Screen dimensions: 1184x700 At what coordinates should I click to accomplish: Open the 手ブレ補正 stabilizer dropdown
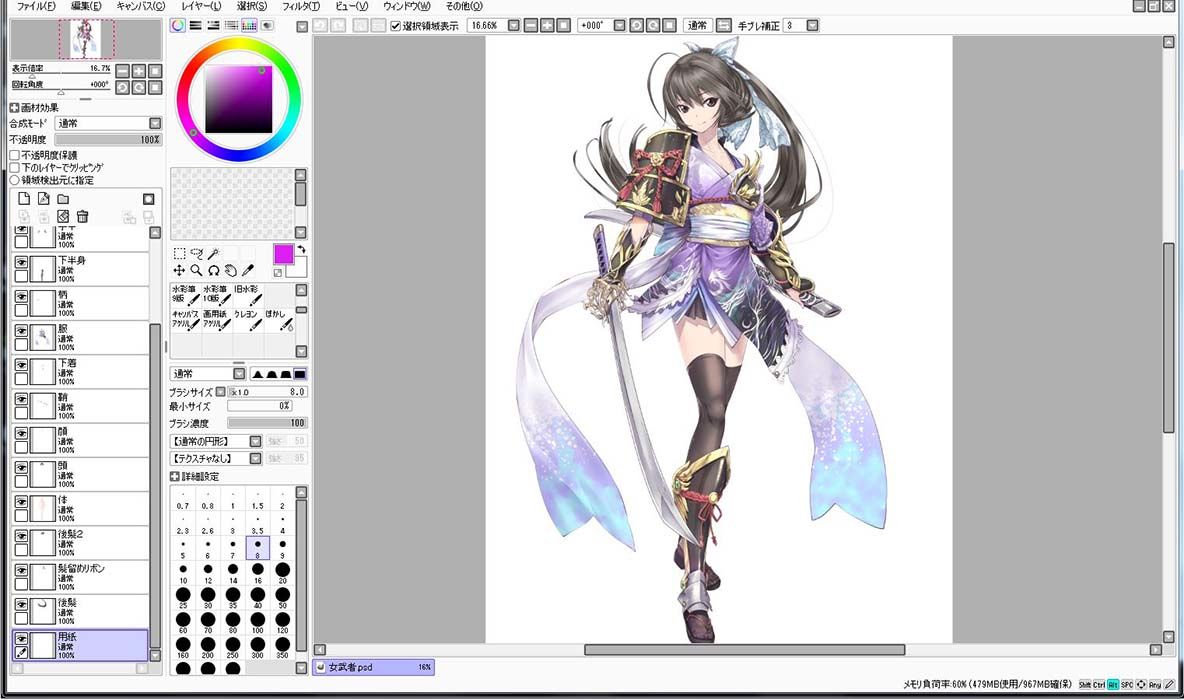tap(812, 26)
